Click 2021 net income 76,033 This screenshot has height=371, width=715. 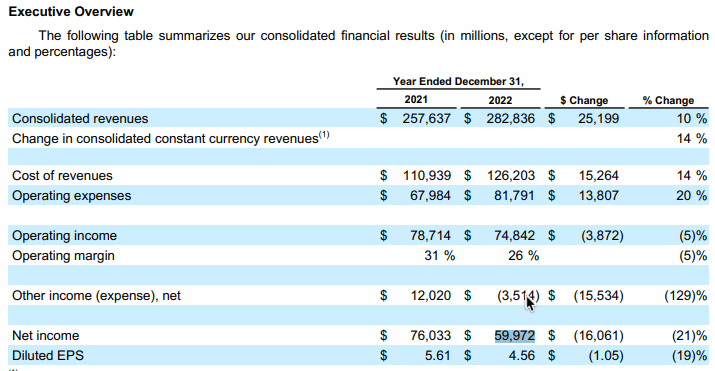coord(430,336)
